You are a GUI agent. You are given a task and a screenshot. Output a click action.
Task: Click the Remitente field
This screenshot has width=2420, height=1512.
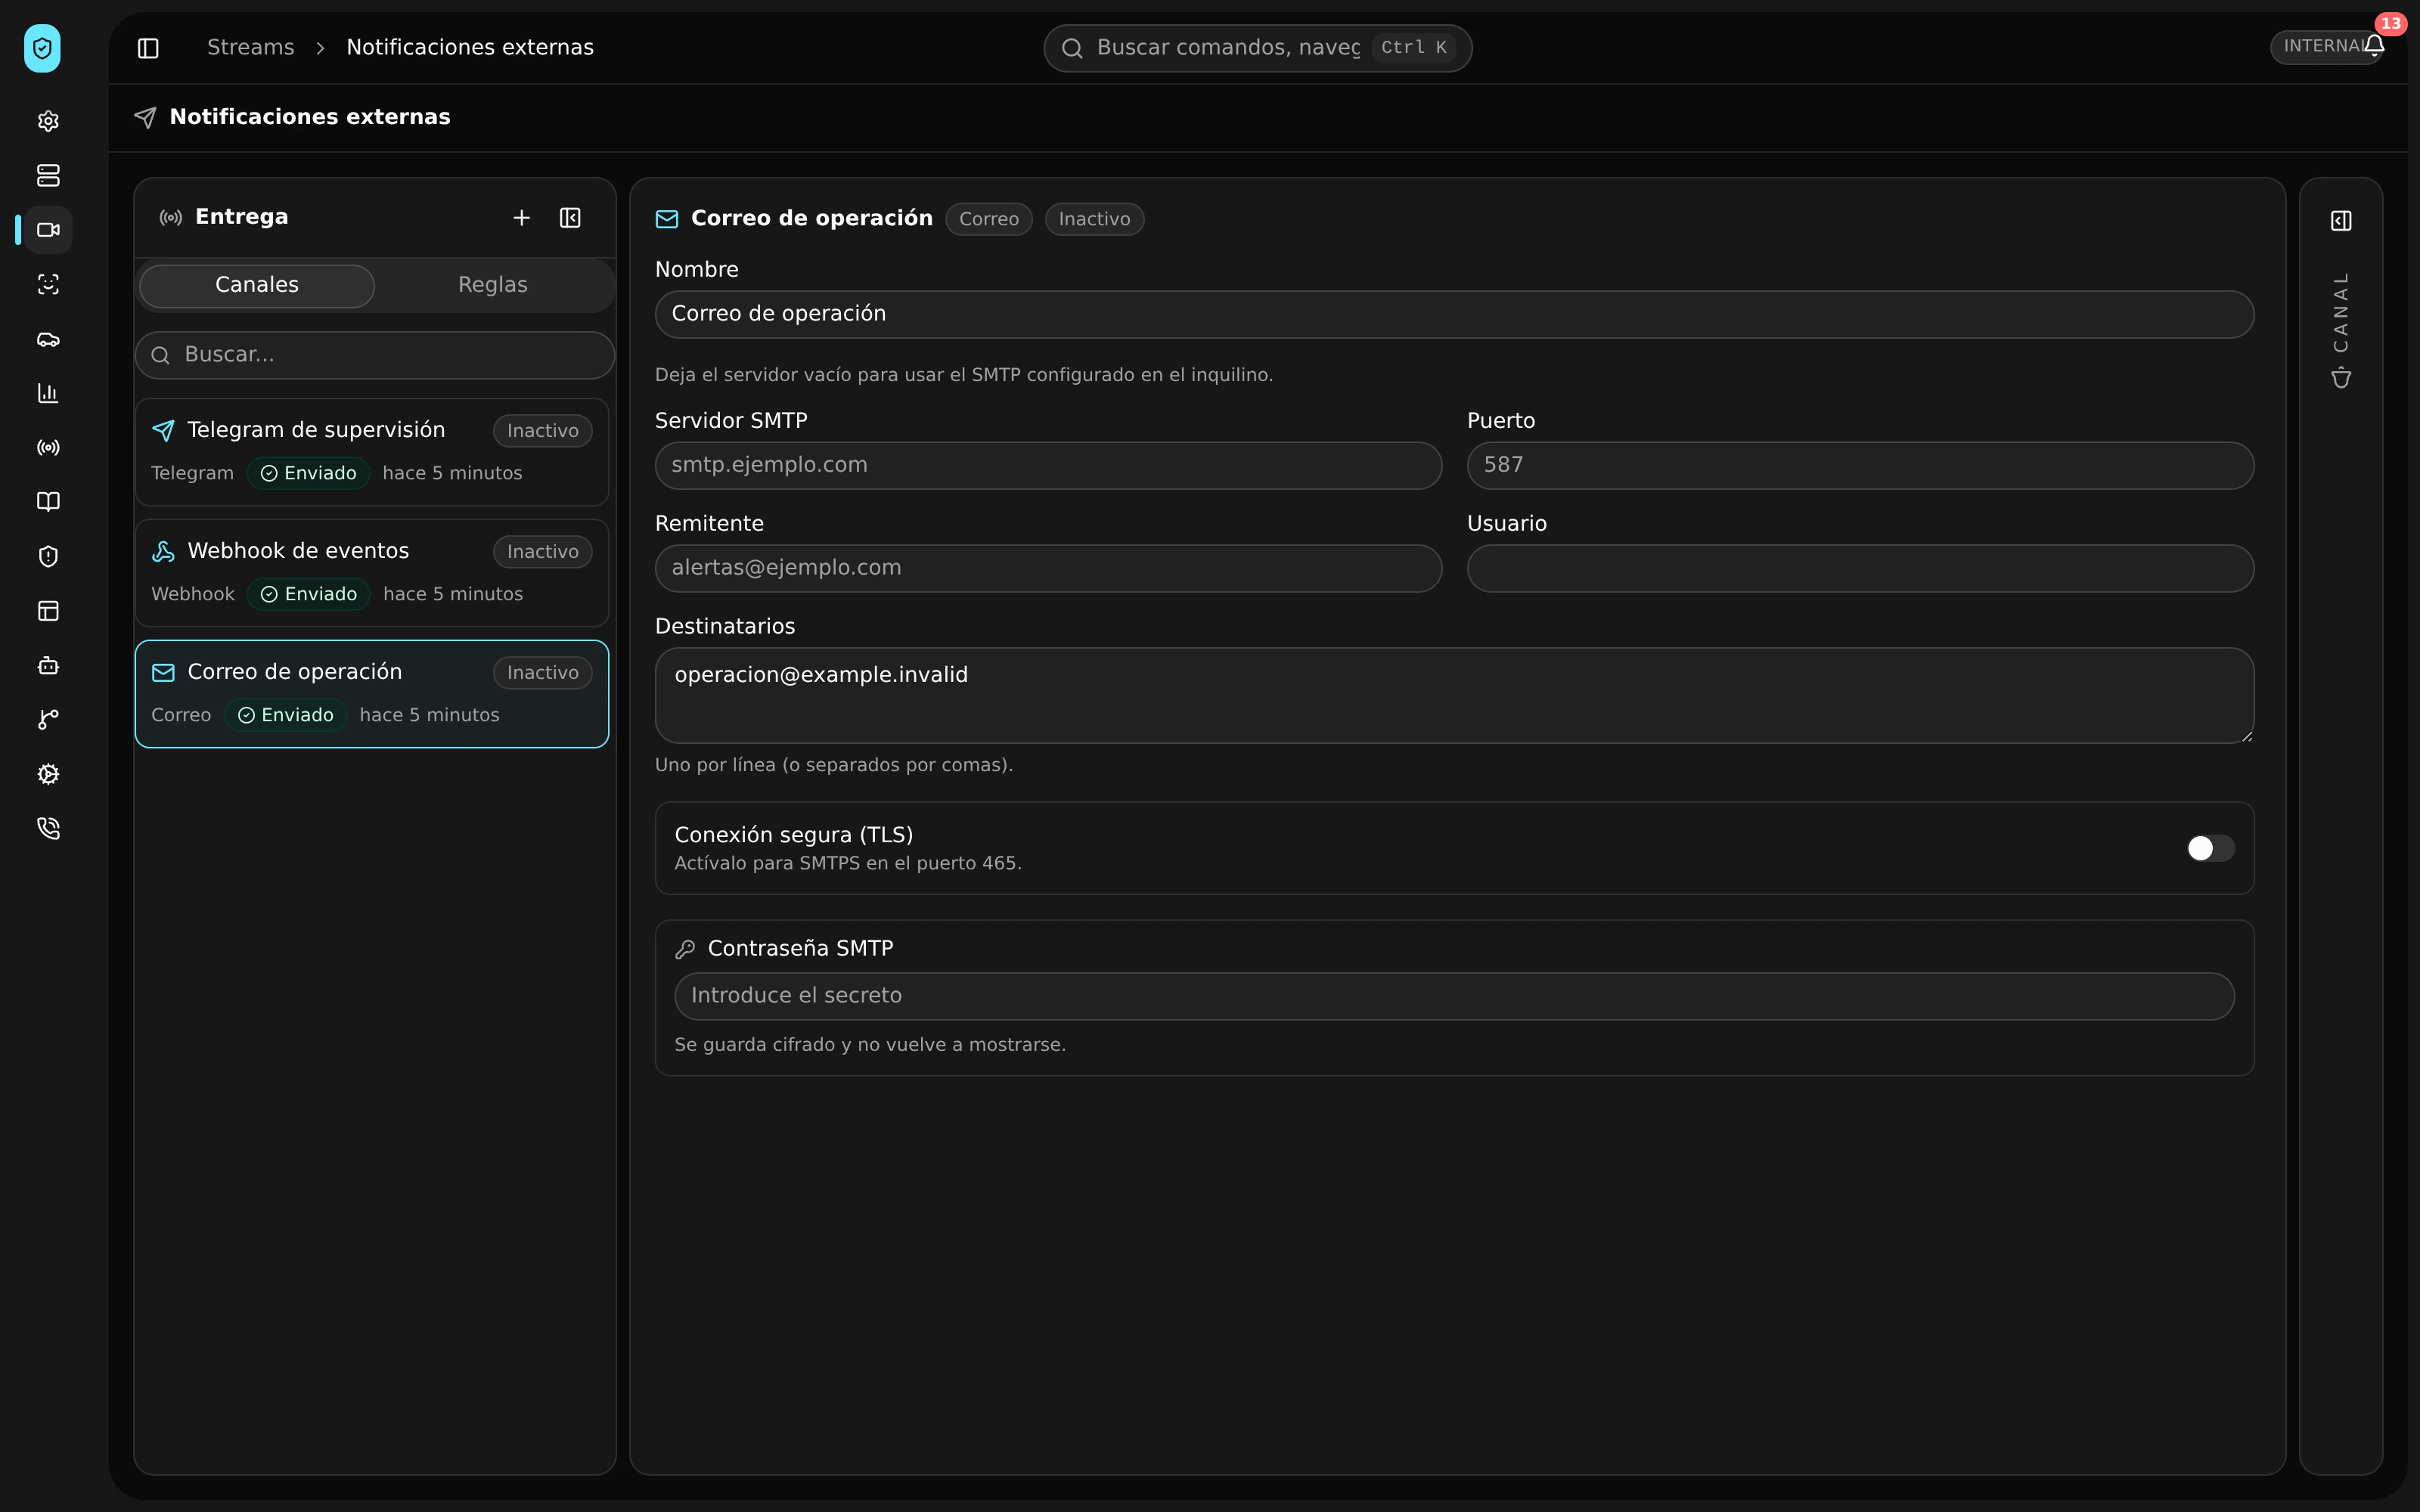[1048, 568]
